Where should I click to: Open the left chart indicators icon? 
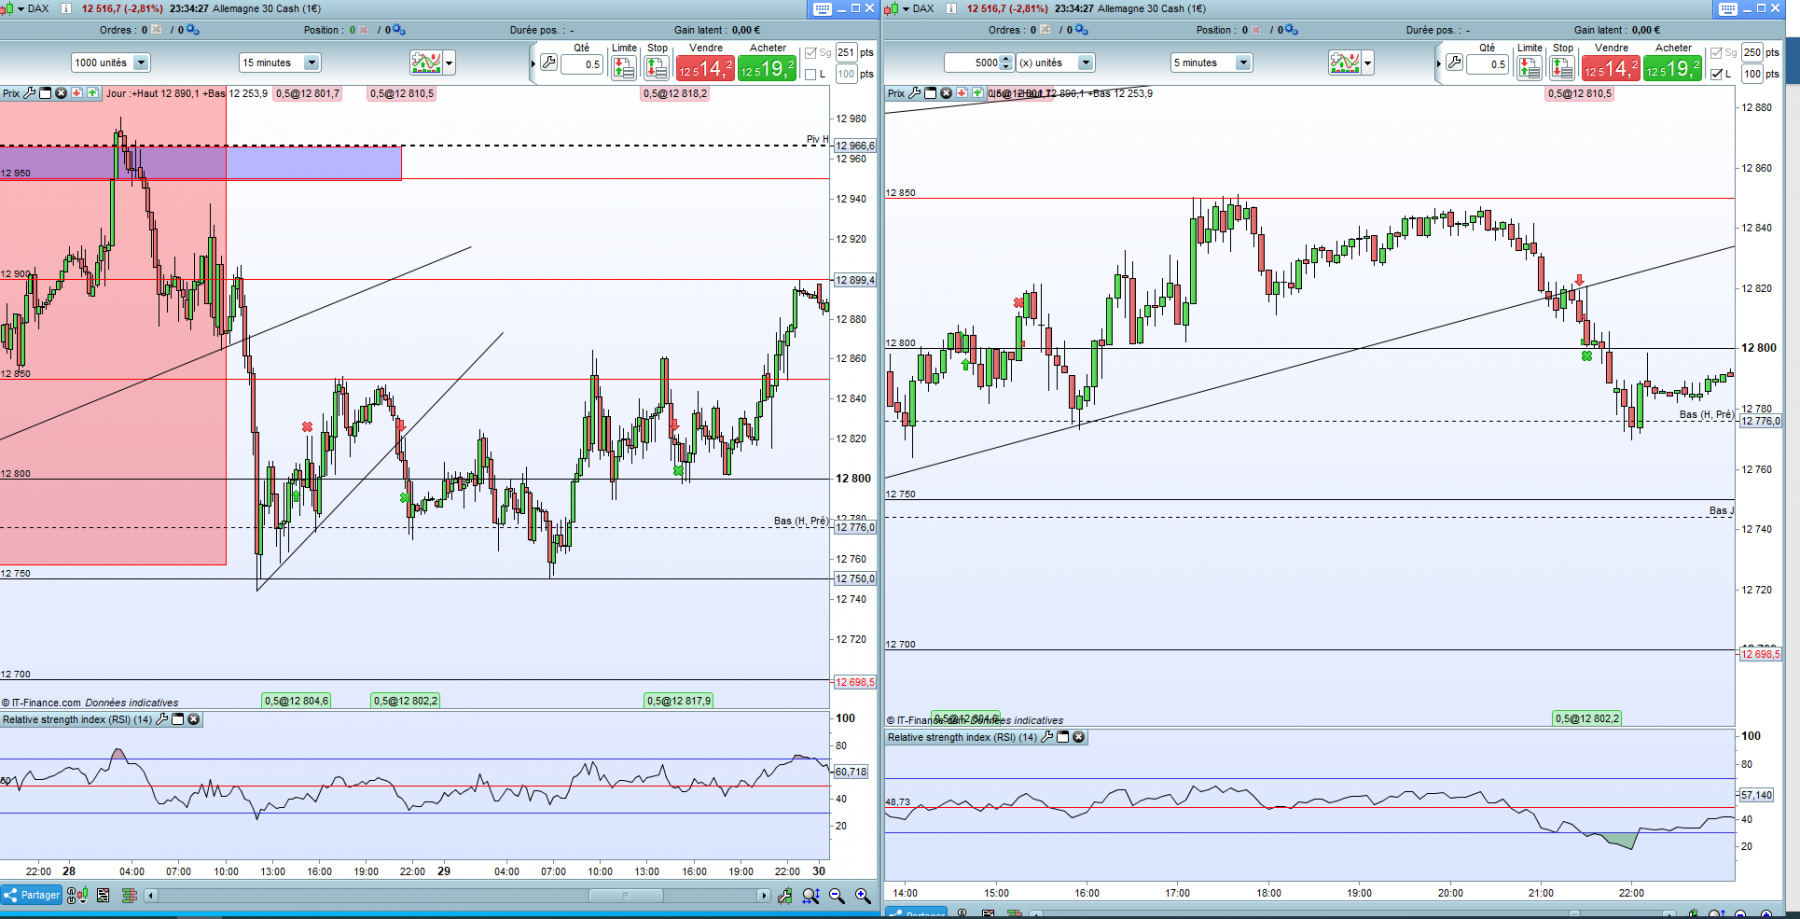(426, 63)
